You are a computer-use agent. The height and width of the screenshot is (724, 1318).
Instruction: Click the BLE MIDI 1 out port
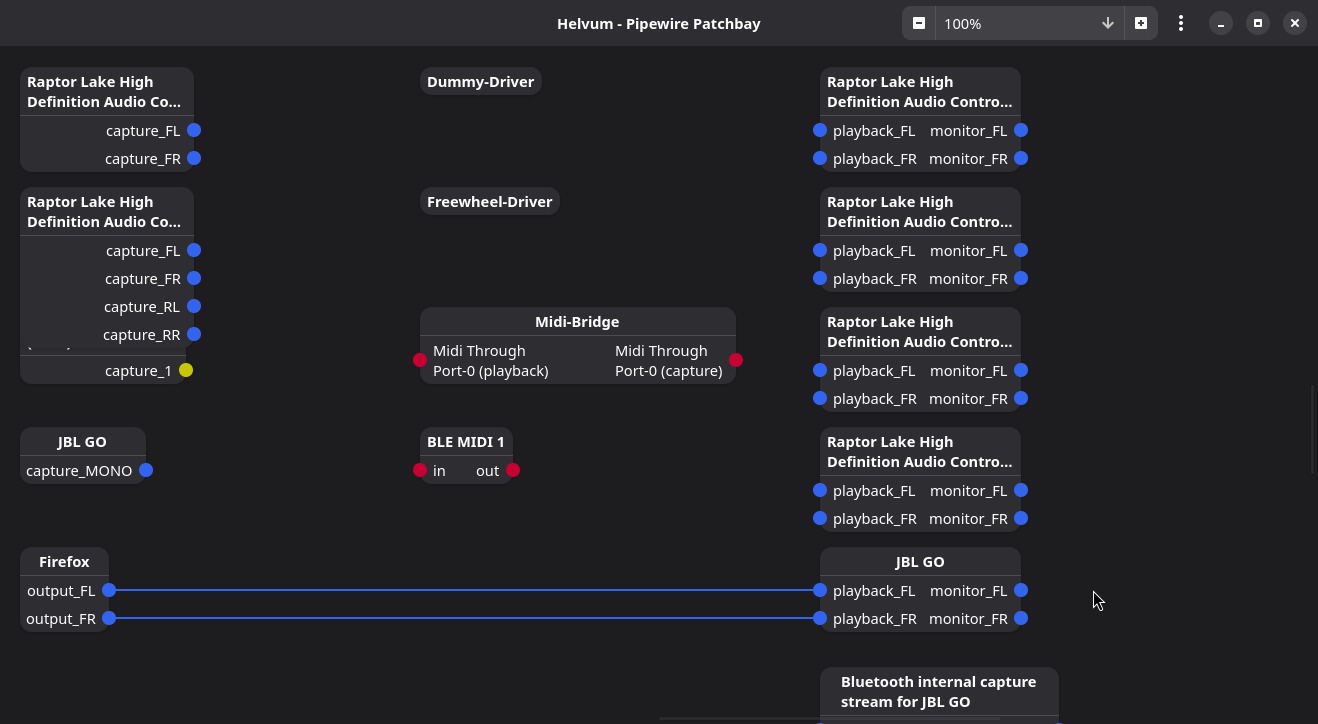coord(513,470)
